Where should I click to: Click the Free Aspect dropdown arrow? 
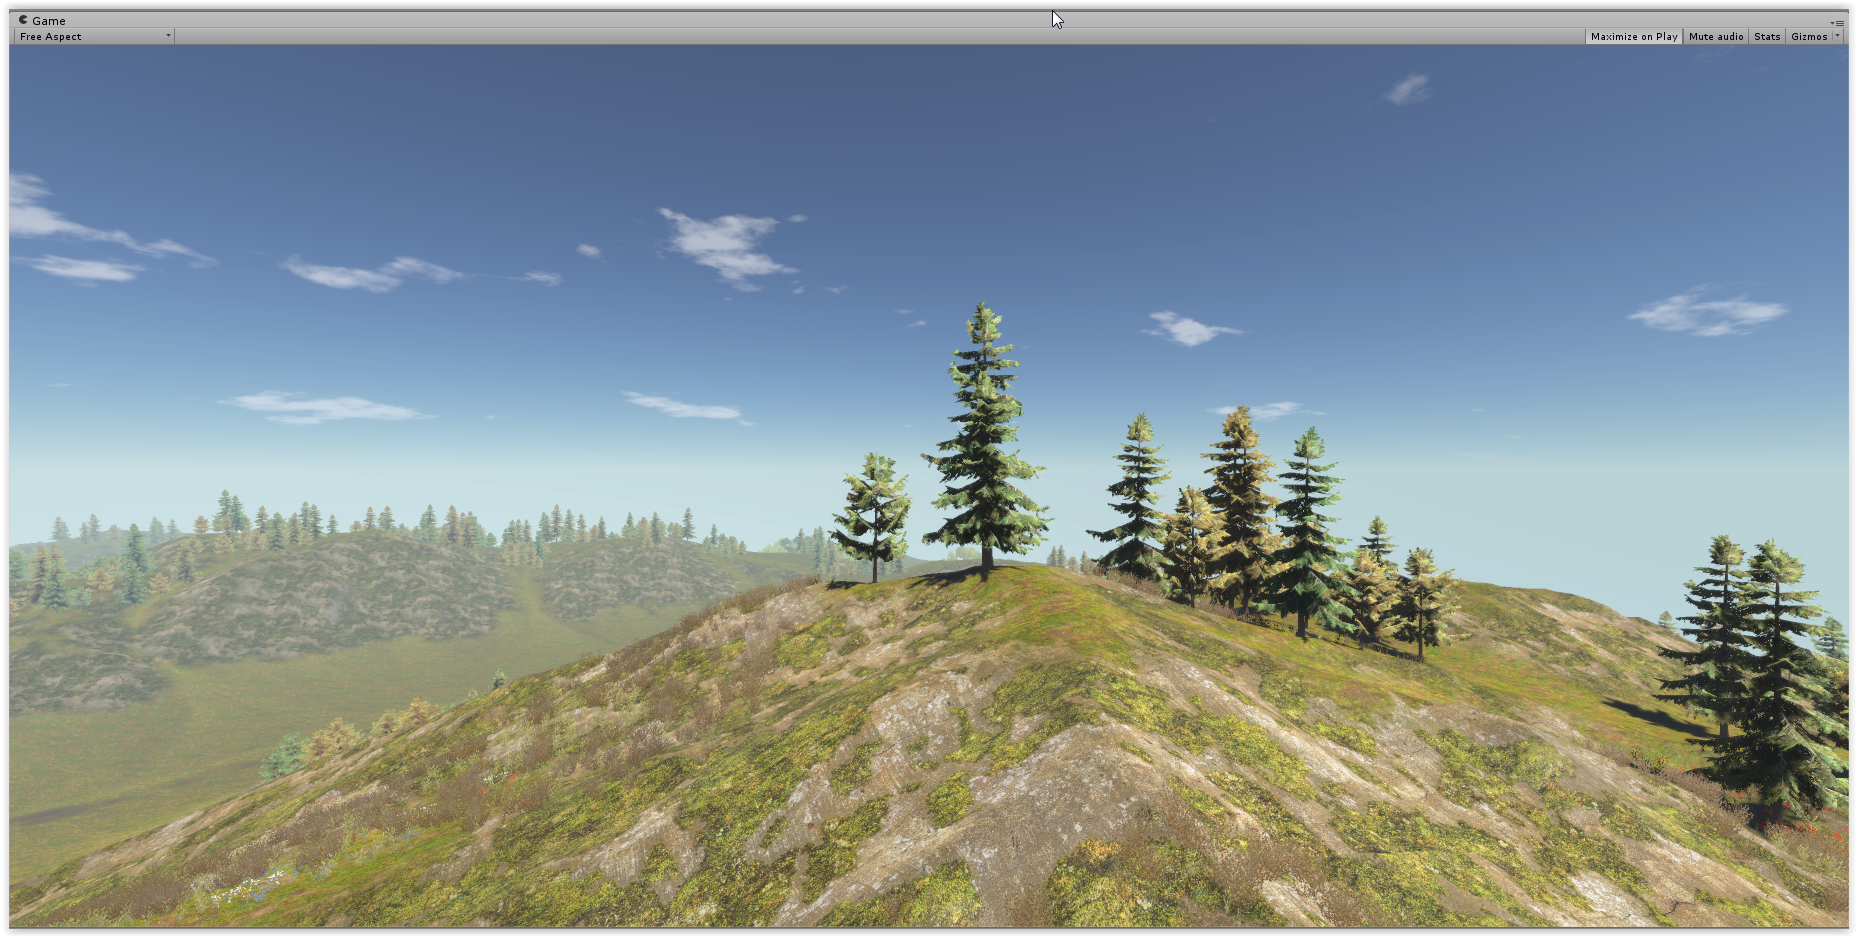[x=167, y=36]
